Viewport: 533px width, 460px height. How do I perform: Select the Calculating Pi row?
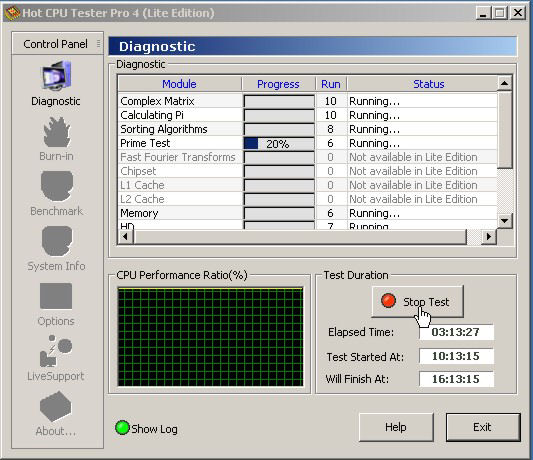(x=307, y=115)
